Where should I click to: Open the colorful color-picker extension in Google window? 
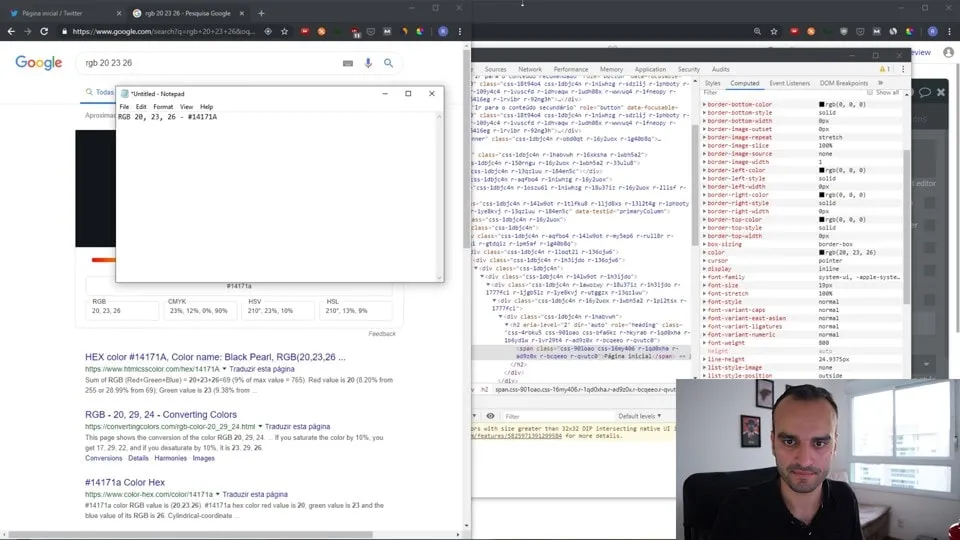420,31
